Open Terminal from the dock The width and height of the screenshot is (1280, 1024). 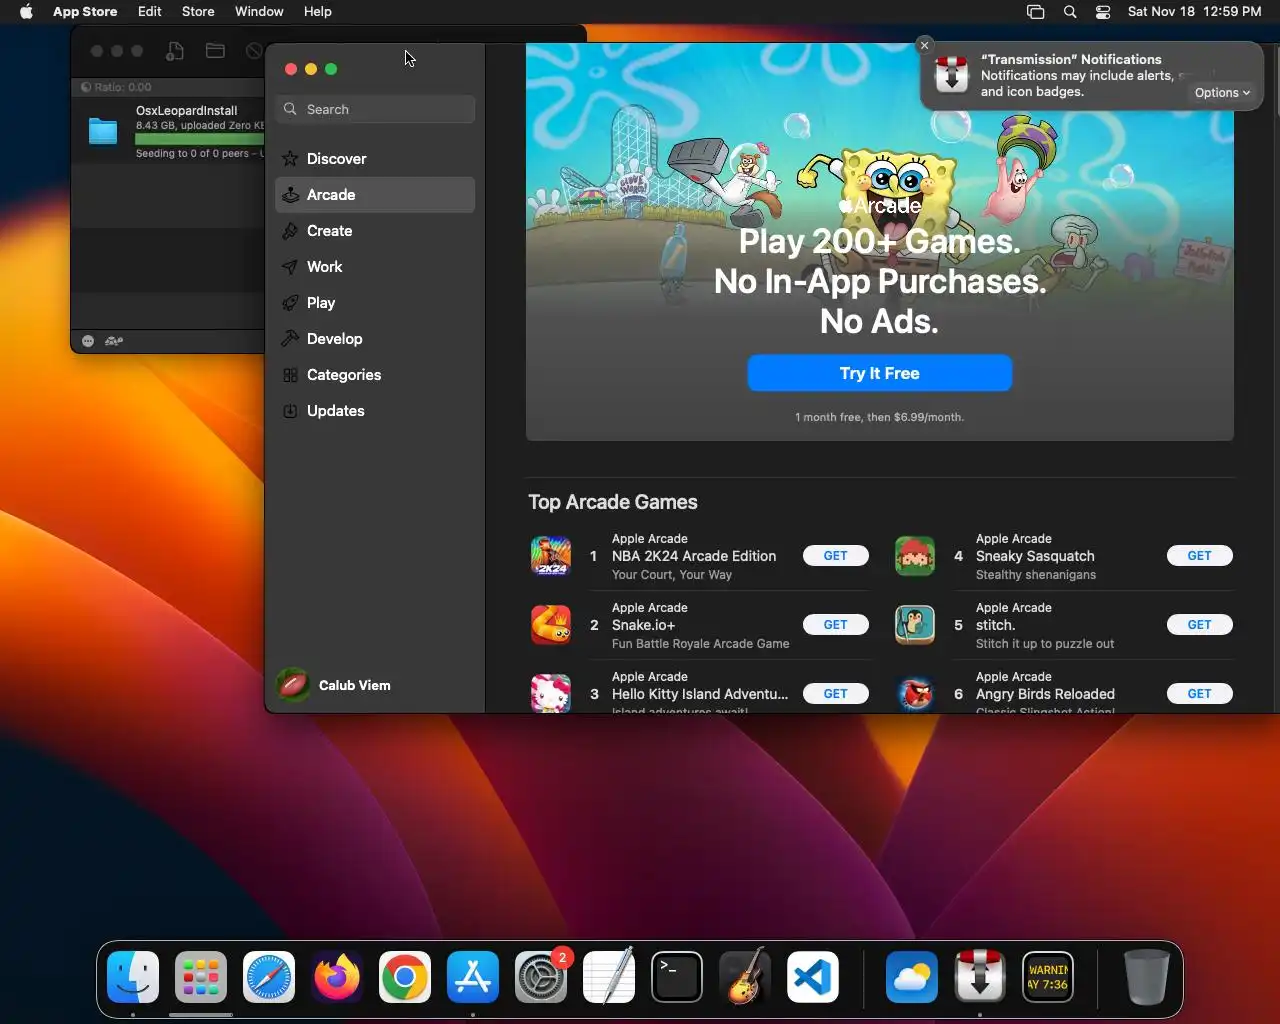[x=677, y=977]
